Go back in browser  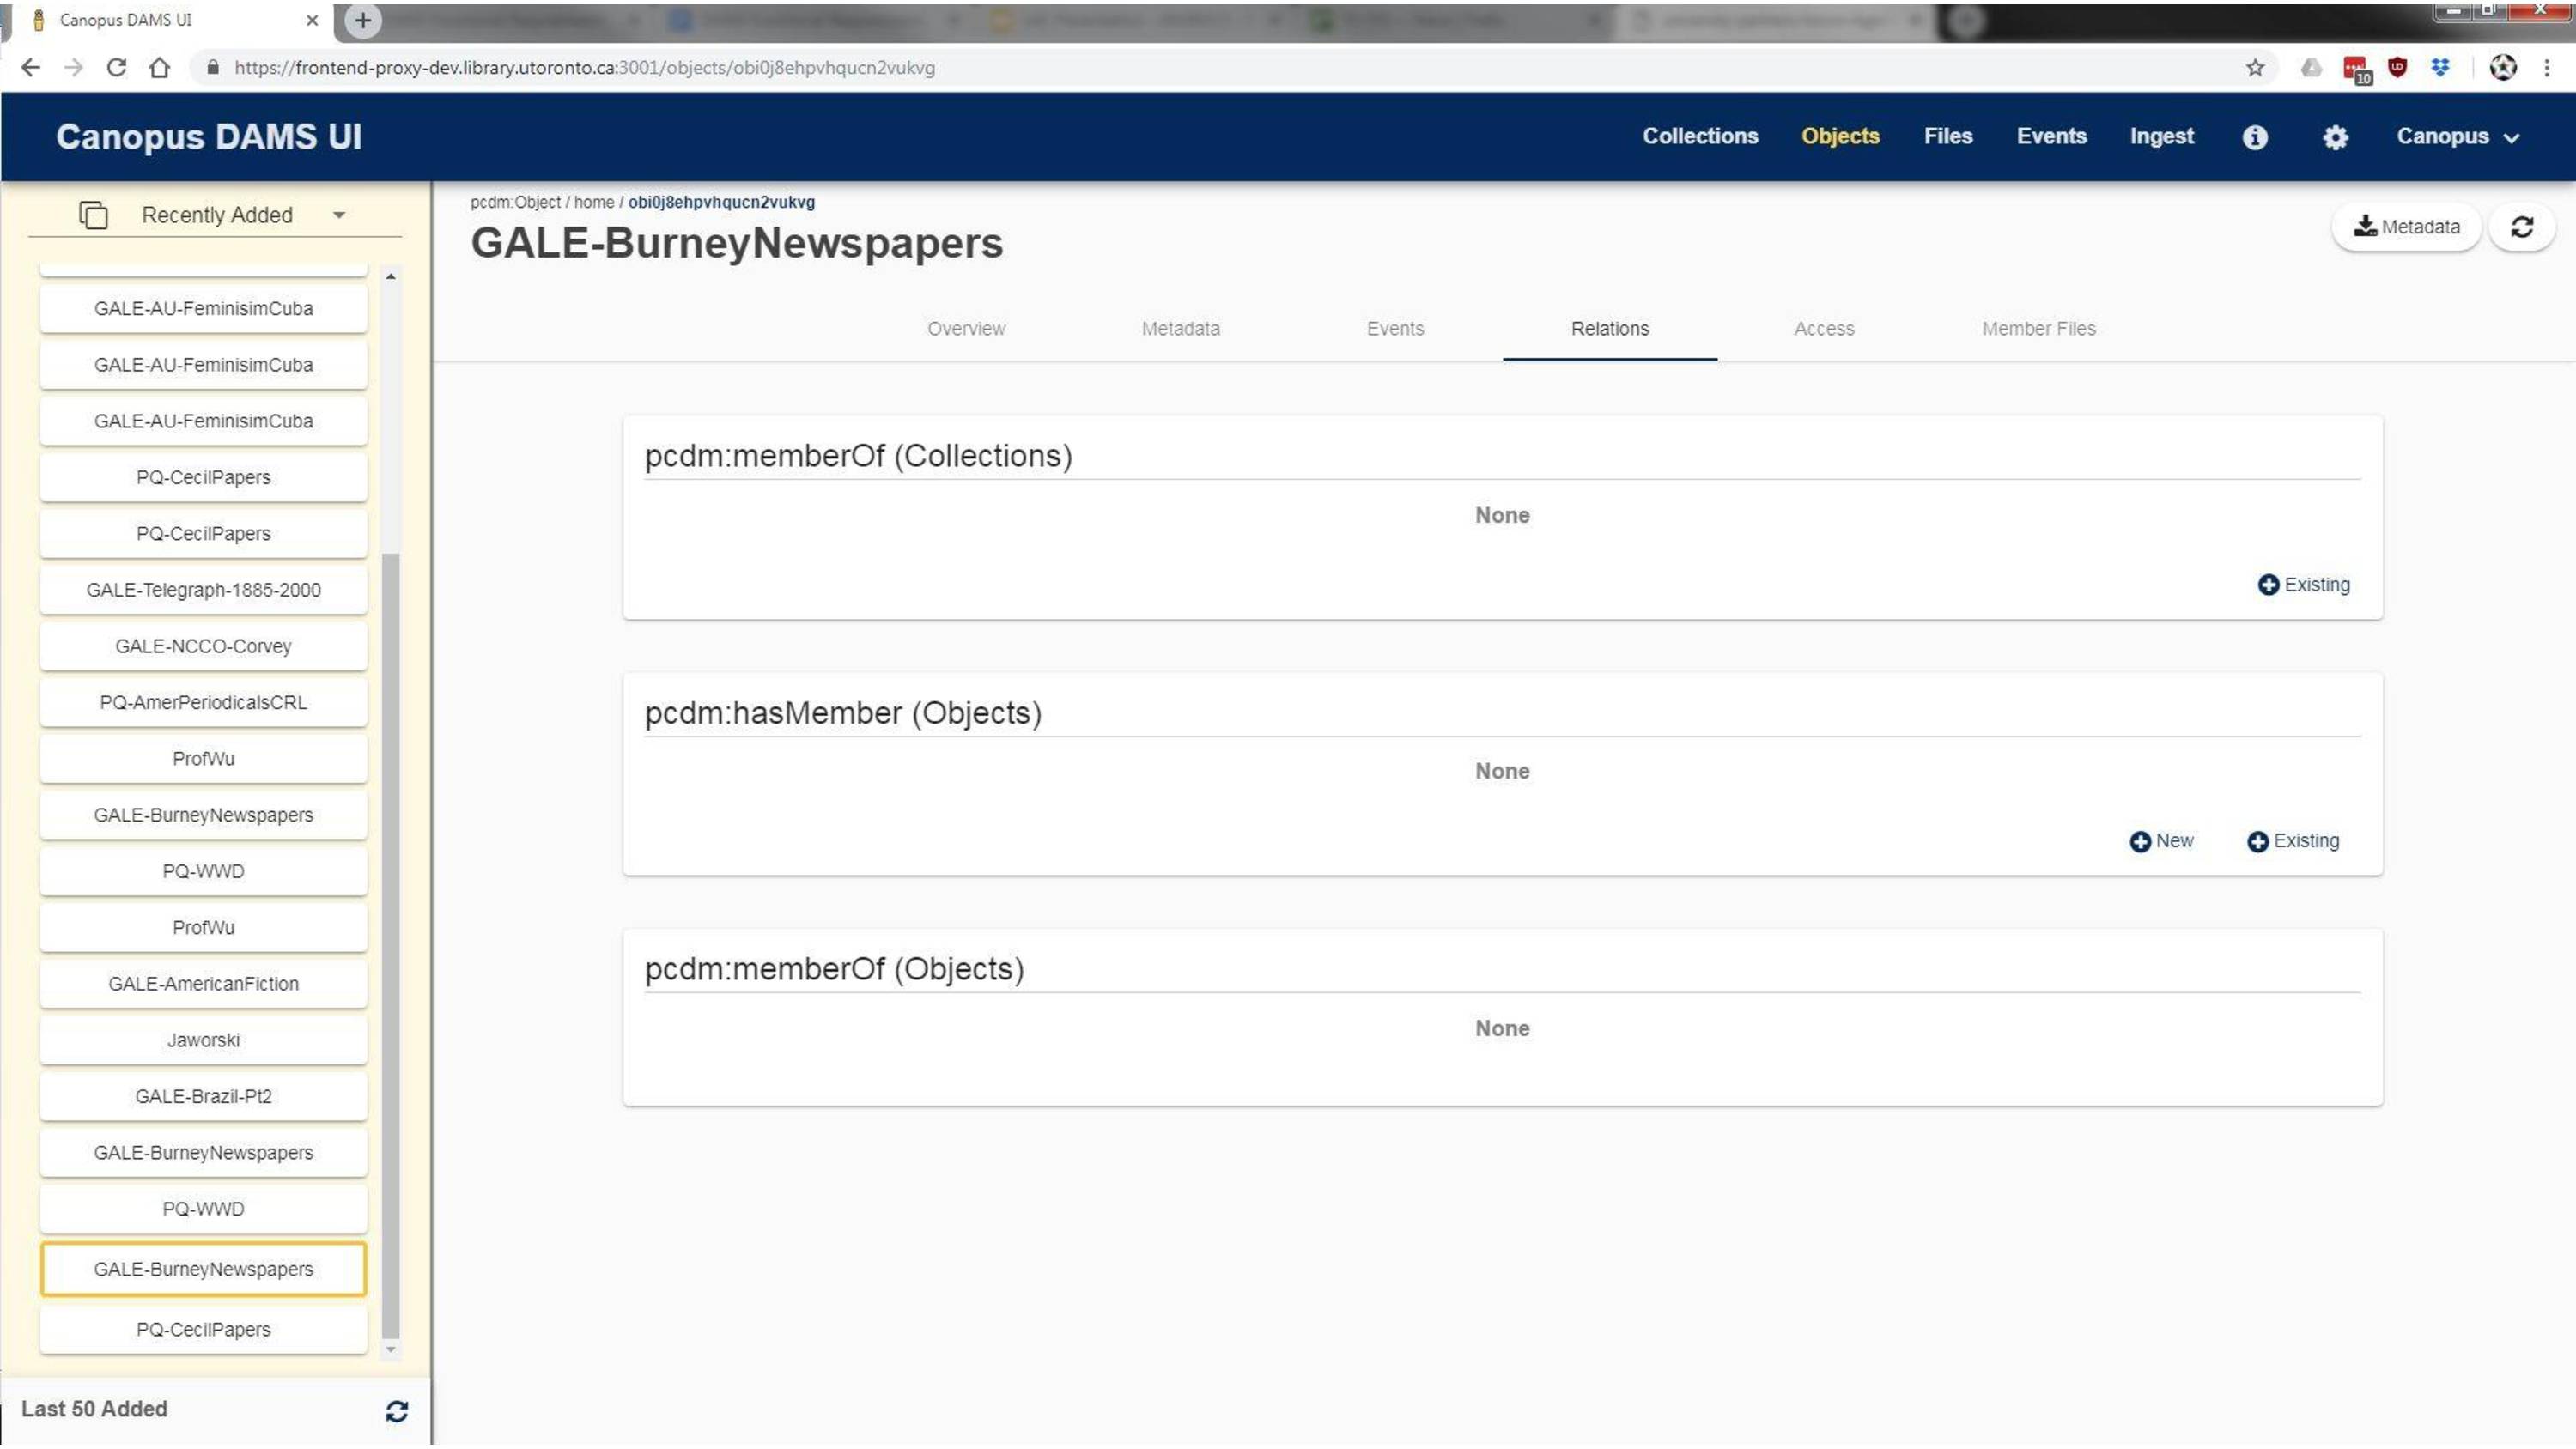pos(31,68)
